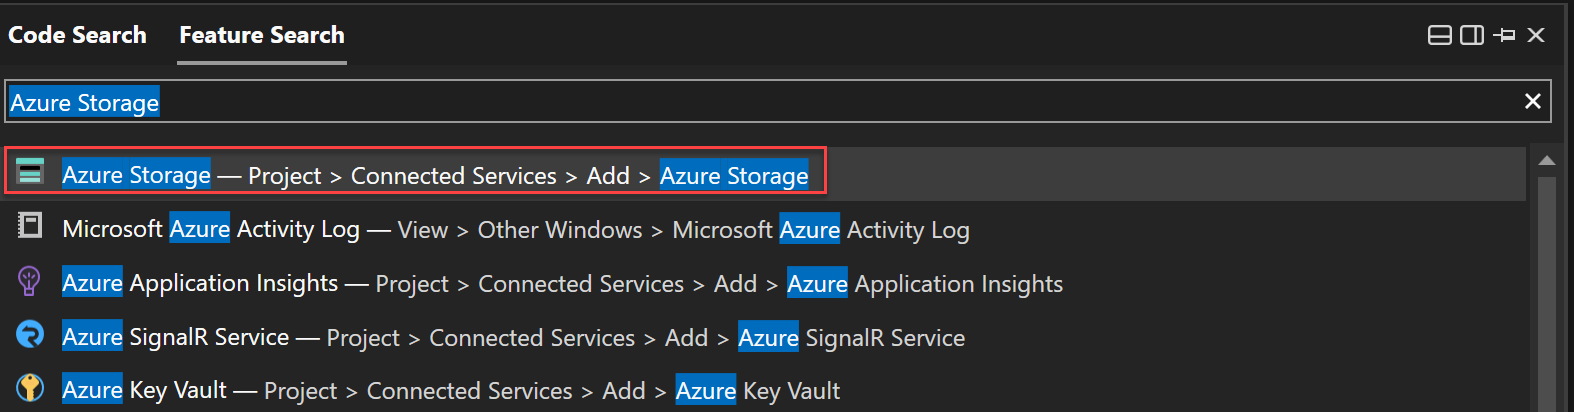Clear the search box text
The height and width of the screenshot is (412, 1574).
(1532, 101)
